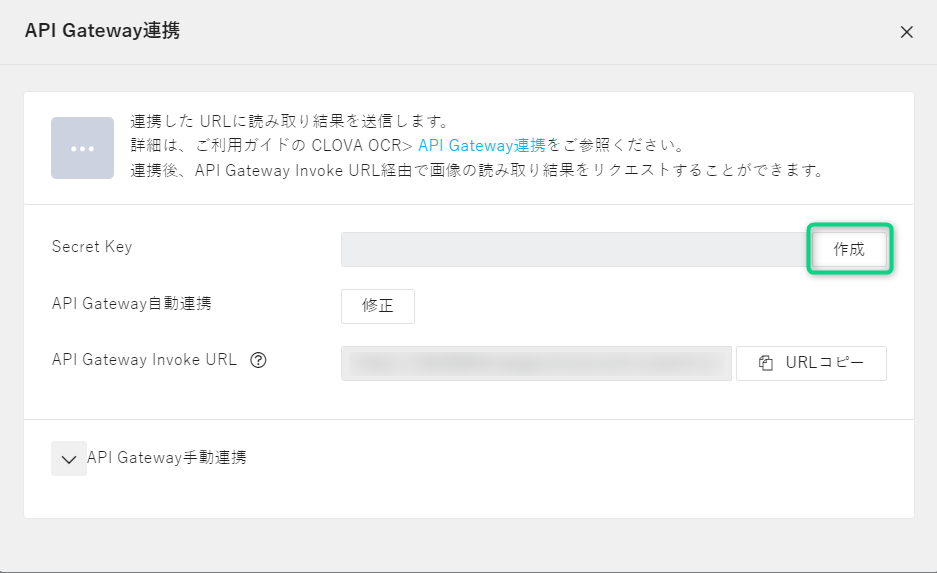The height and width of the screenshot is (573, 937).
Task: Click the gray ellipsis icon box
Action: click(82, 147)
